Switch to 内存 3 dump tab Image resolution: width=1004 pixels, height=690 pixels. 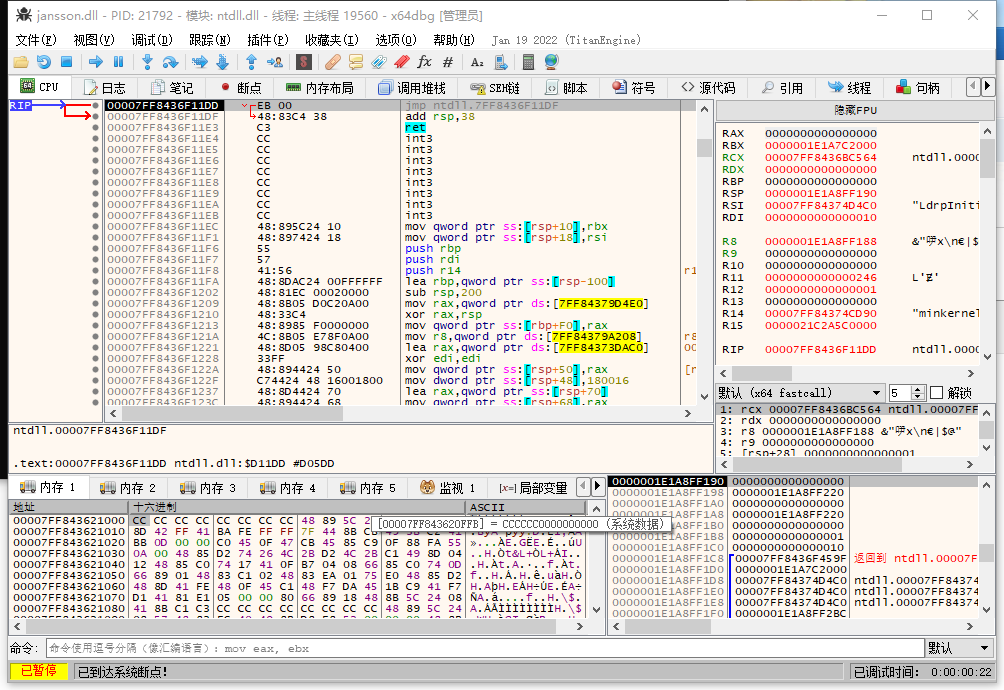point(208,488)
